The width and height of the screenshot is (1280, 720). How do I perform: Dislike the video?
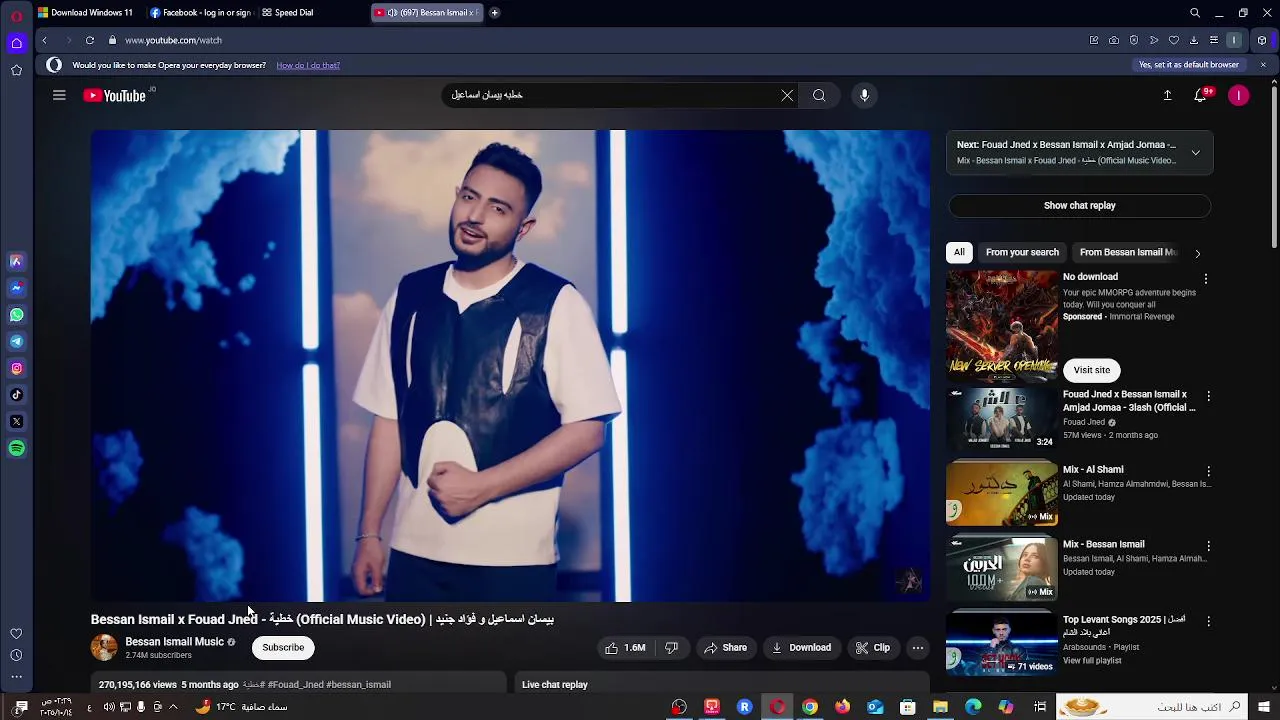point(671,648)
